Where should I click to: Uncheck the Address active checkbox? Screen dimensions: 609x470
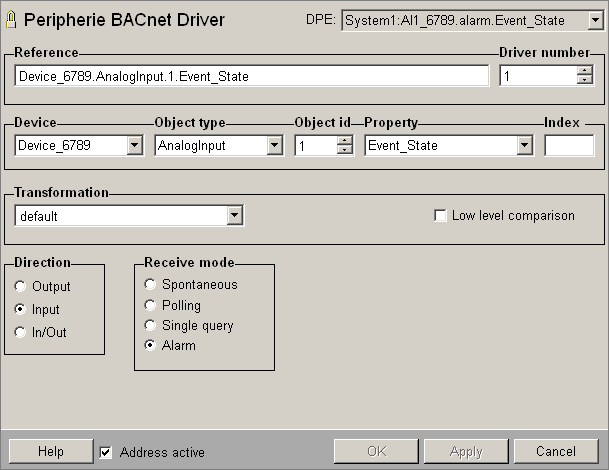click(106, 452)
